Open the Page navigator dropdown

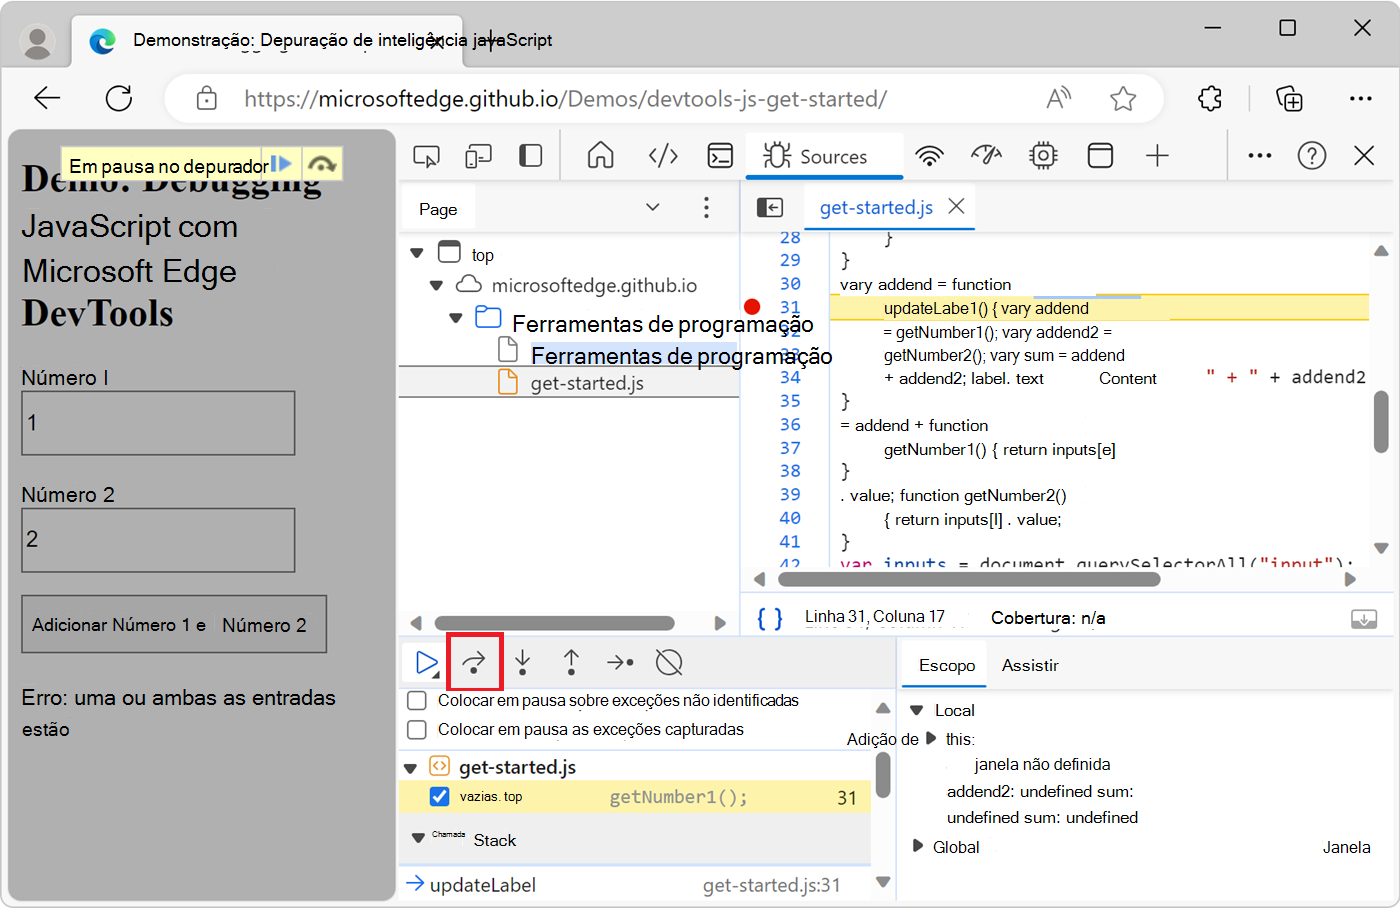[653, 208]
